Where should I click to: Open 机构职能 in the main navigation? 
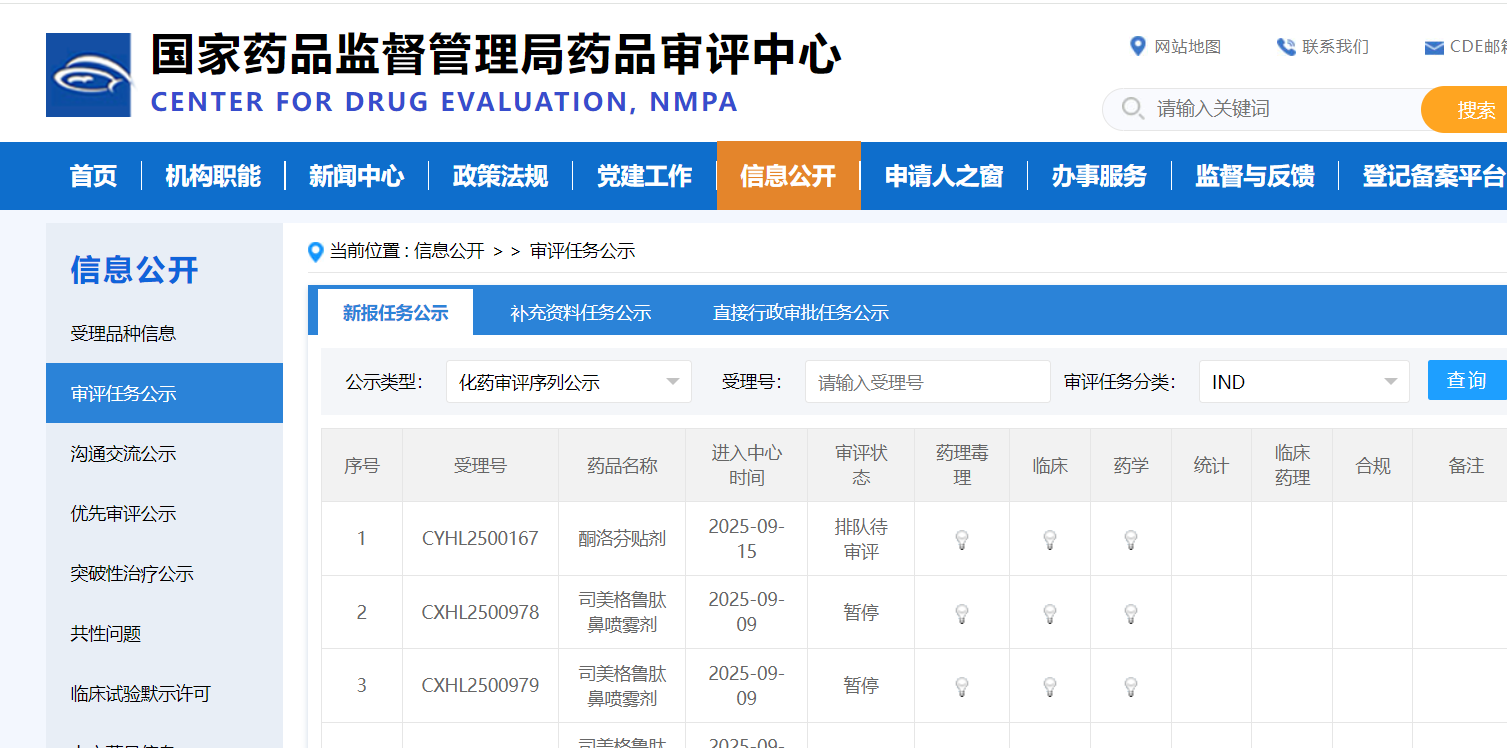coord(213,176)
